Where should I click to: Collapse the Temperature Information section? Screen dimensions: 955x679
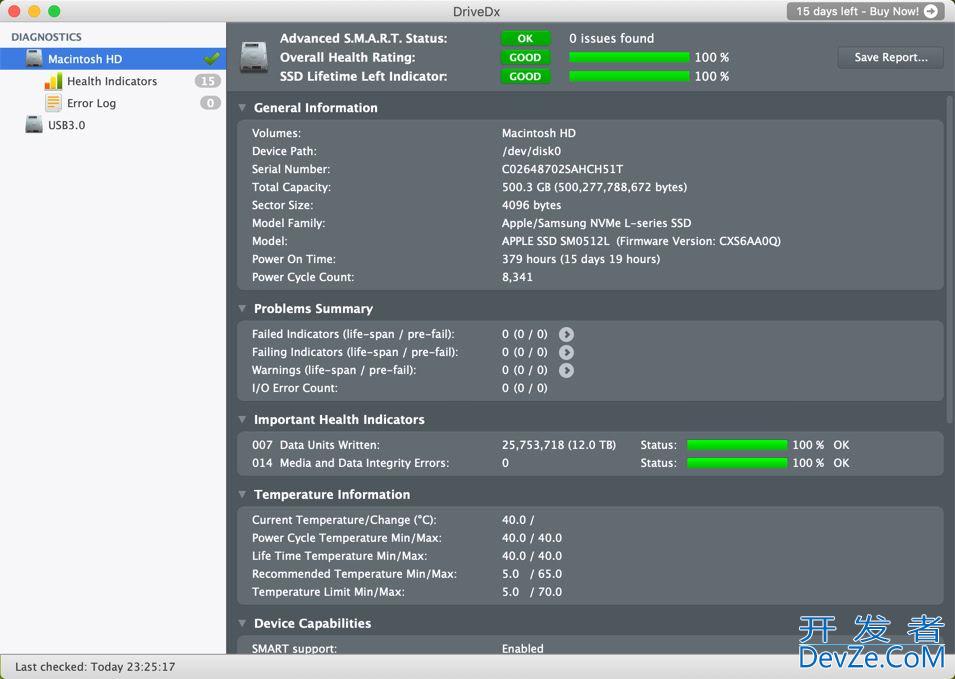(242, 494)
